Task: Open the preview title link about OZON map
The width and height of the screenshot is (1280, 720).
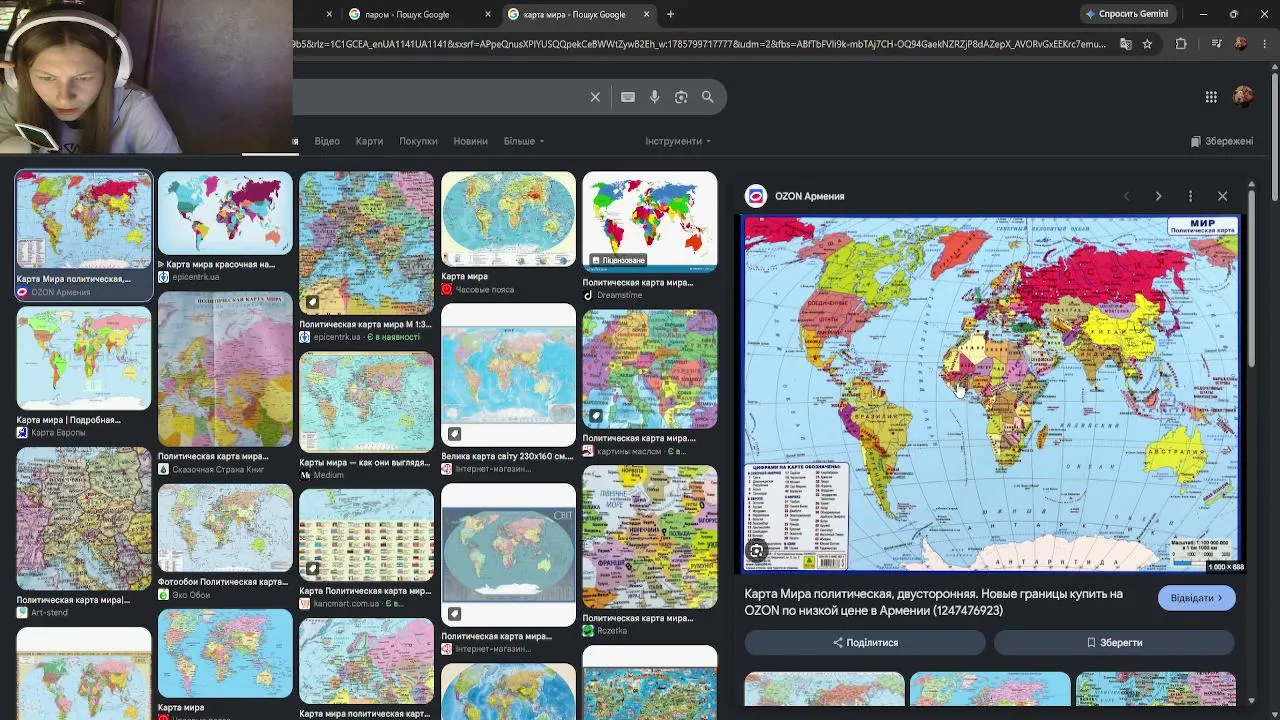Action: click(x=933, y=602)
